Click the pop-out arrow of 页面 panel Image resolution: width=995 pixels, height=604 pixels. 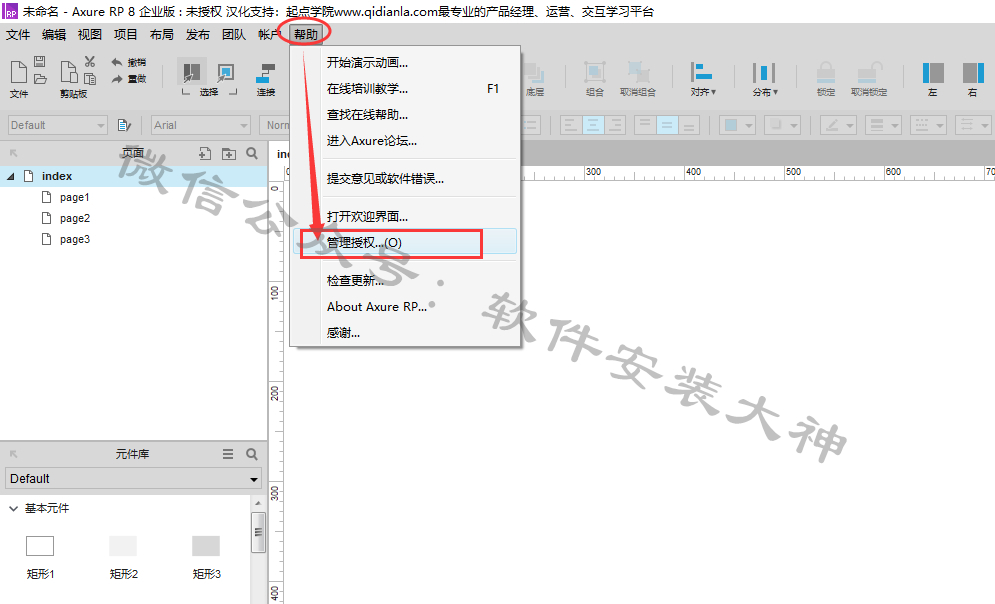[x=13, y=153]
